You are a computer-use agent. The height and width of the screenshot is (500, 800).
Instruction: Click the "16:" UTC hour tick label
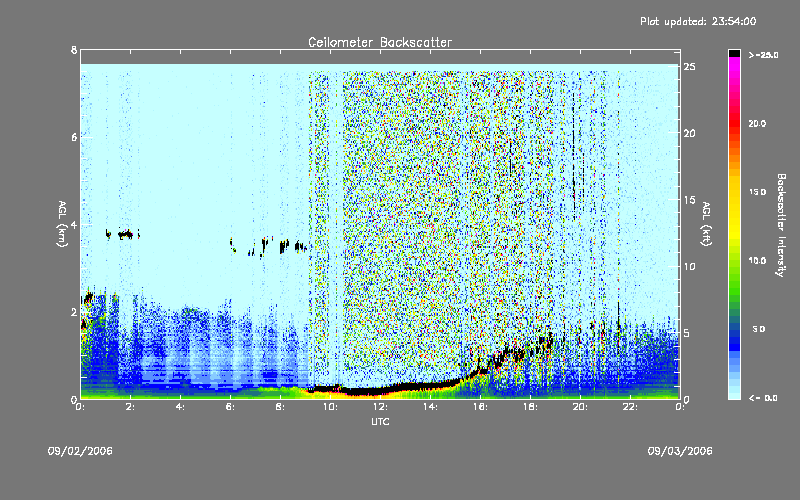pyautogui.click(x=480, y=407)
